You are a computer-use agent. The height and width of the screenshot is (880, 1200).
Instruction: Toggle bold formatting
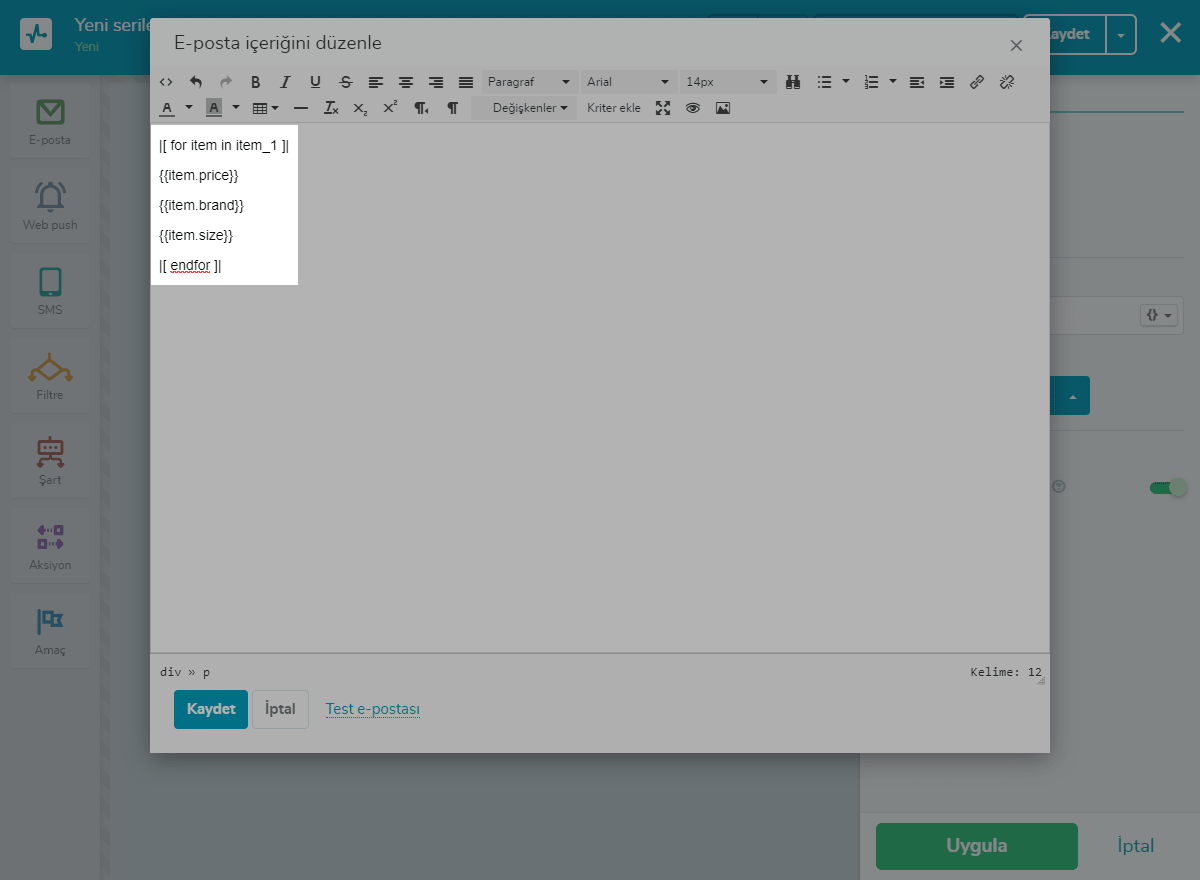[x=256, y=82]
